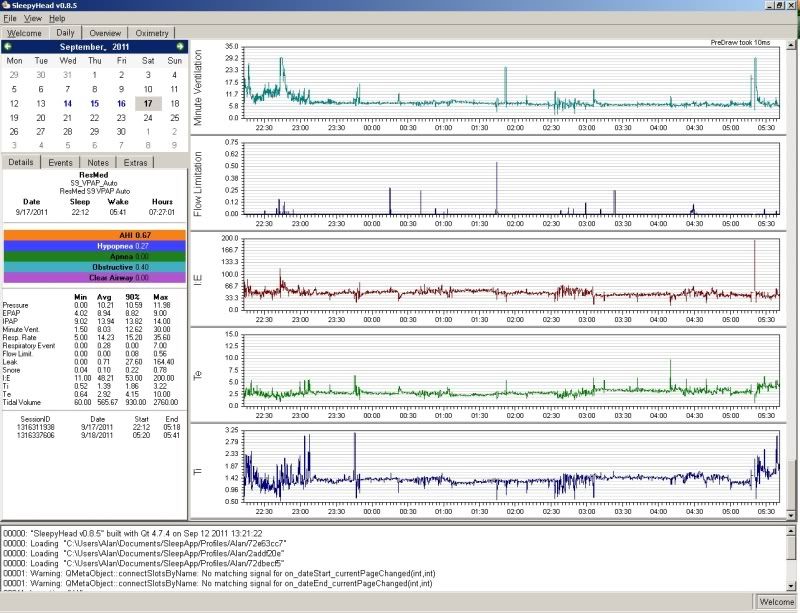Click the "Snore" statistics row label

[x=11, y=370]
